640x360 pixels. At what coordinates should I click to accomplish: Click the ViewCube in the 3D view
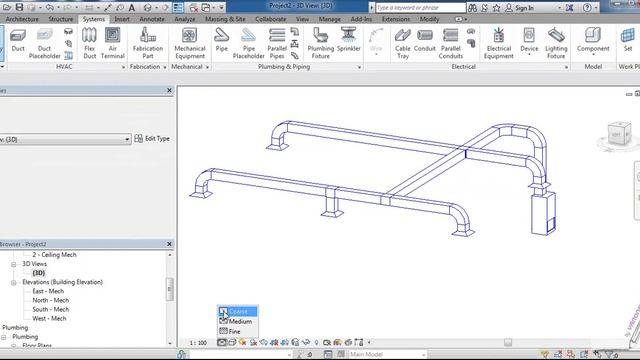(619, 133)
